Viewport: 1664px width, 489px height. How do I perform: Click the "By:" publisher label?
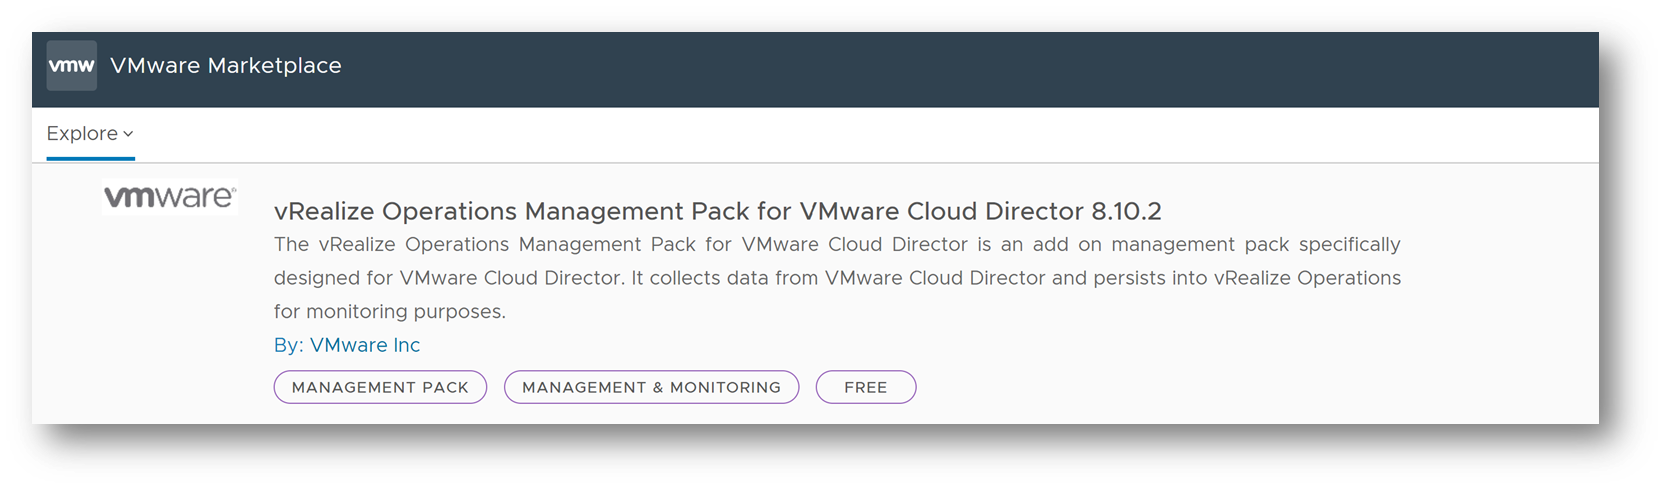tap(289, 345)
